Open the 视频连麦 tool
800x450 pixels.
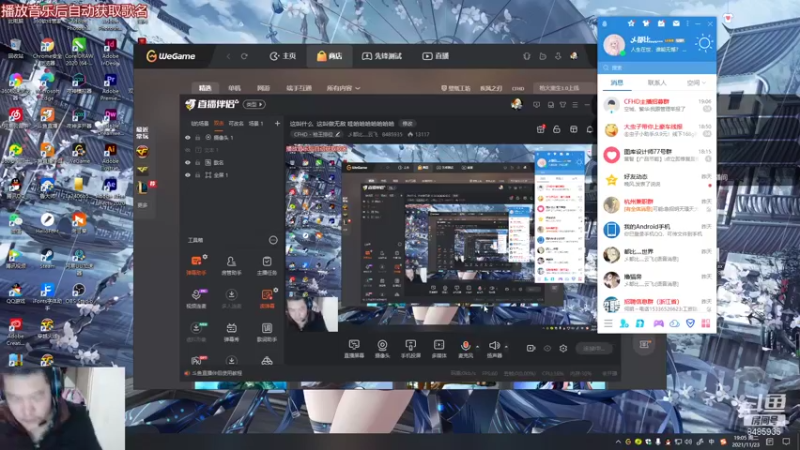[x=196, y=298]
